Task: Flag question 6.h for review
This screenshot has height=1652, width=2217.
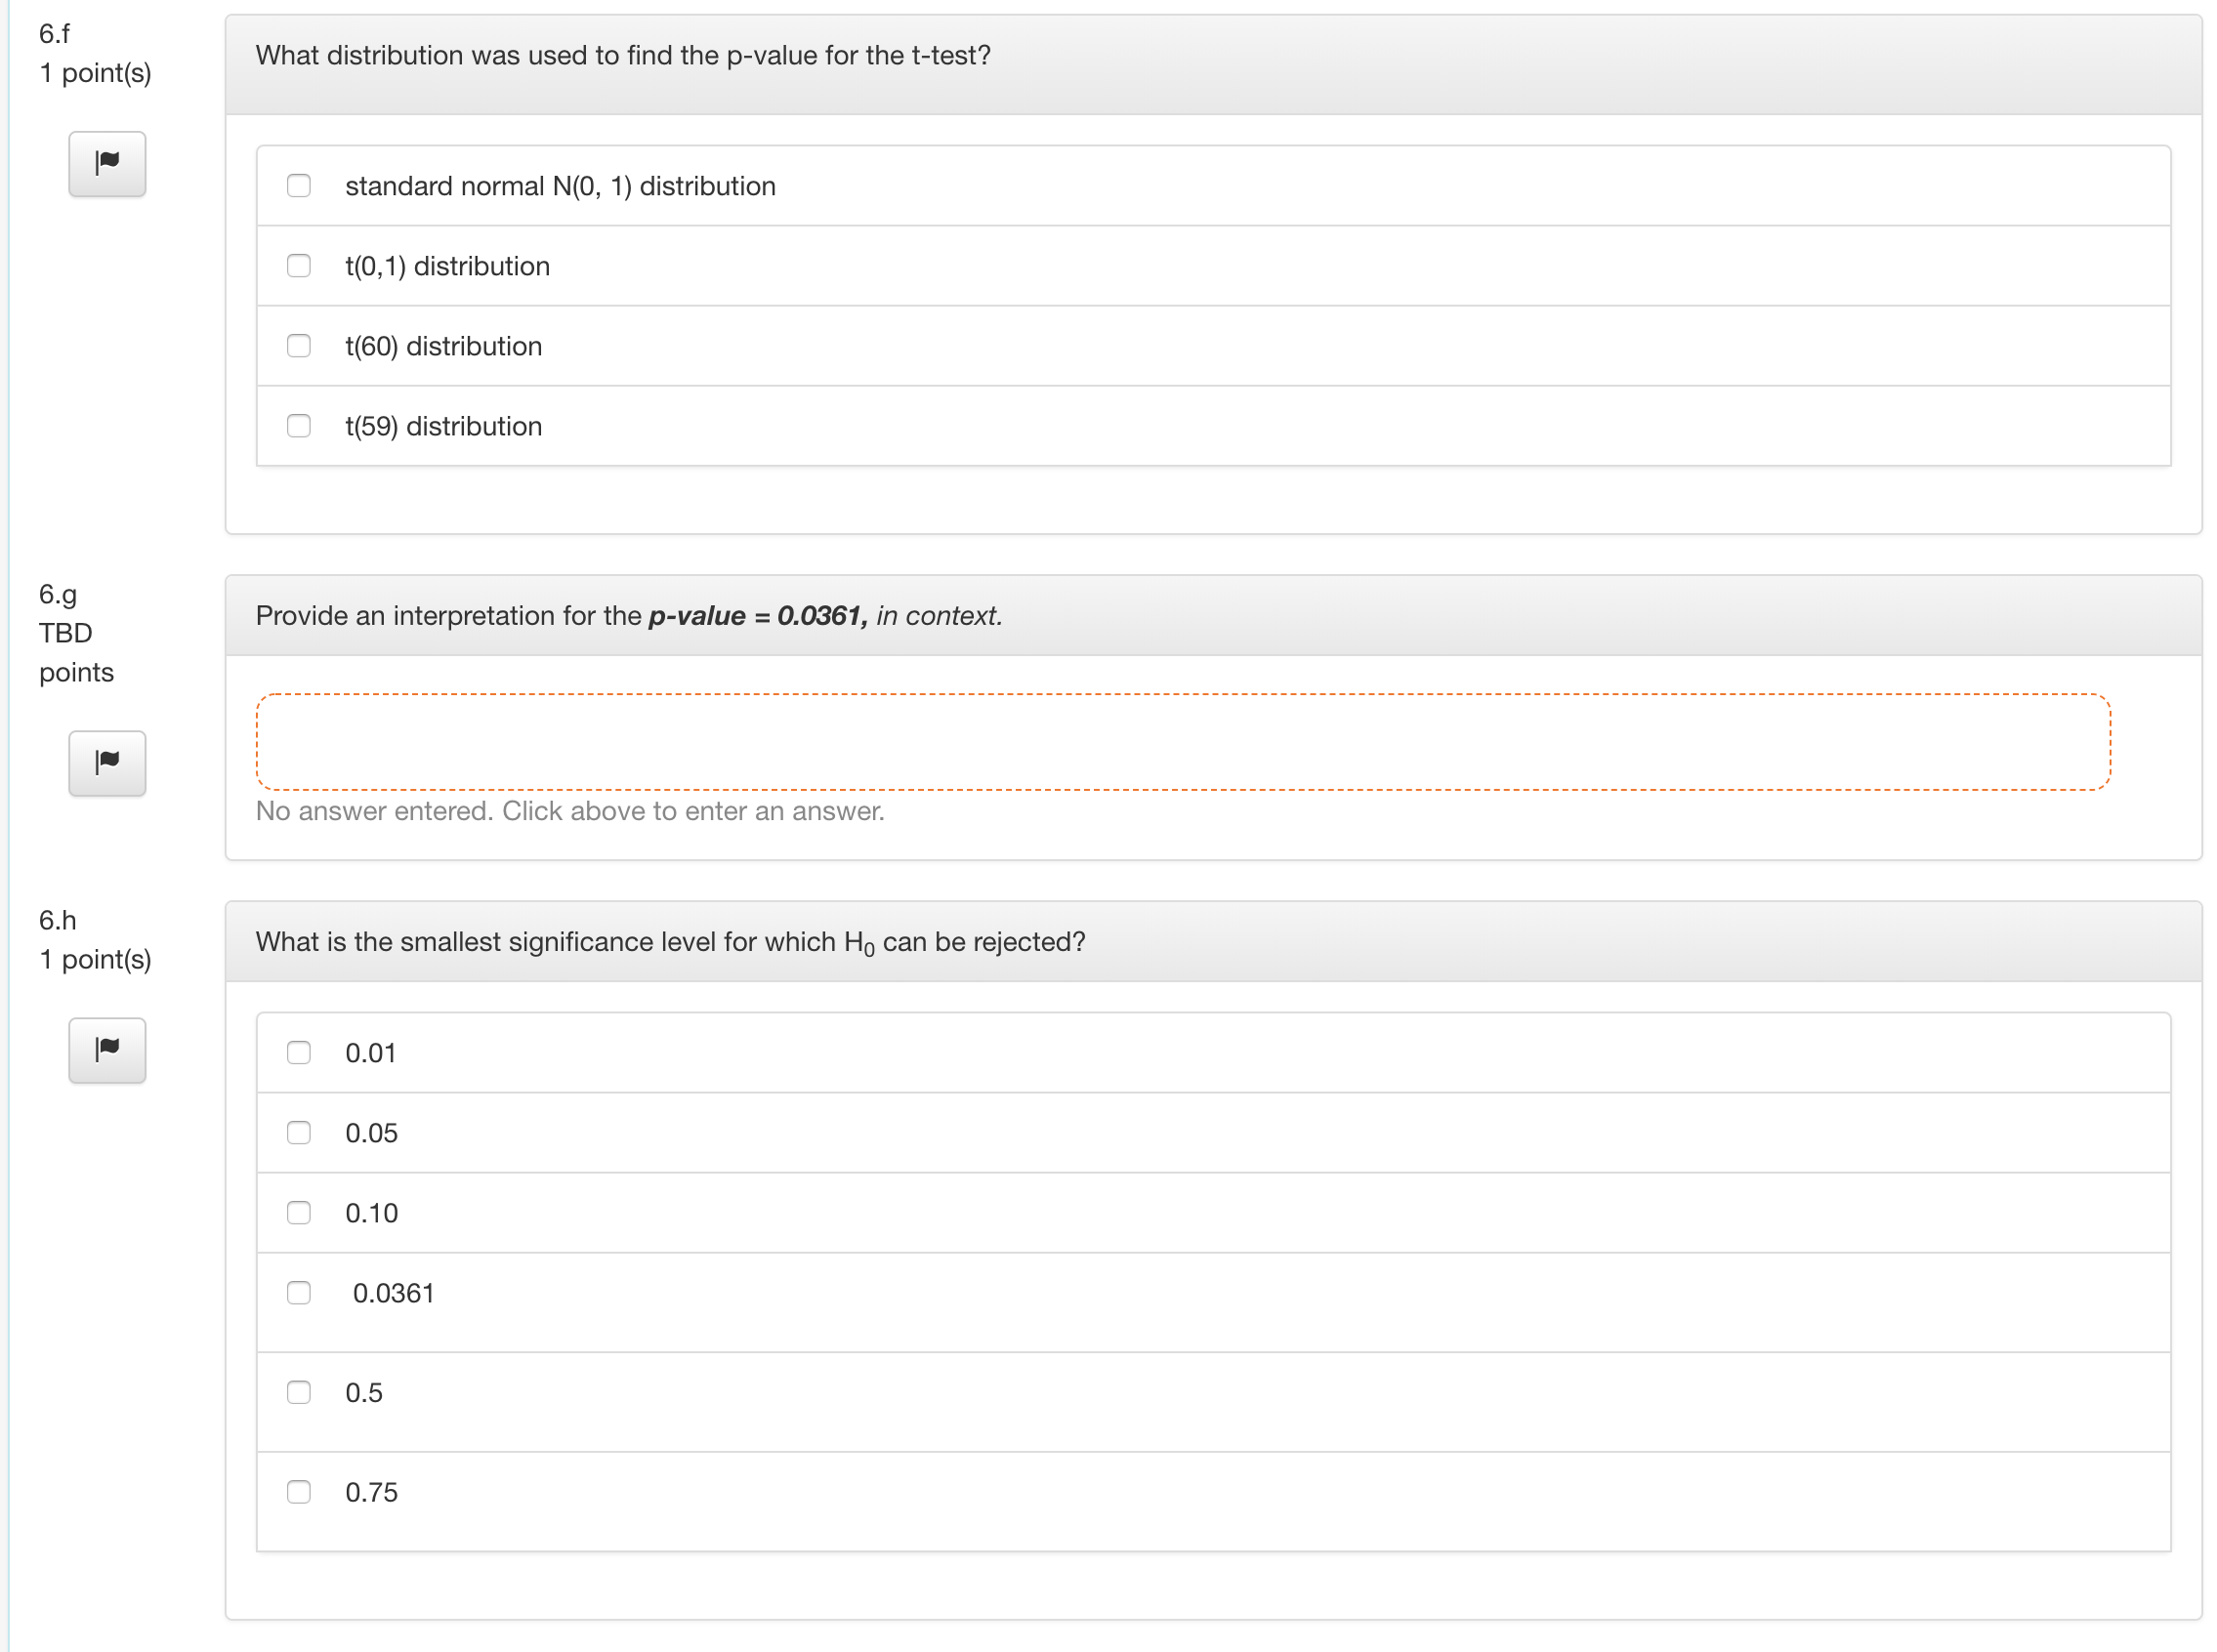Action: tap(107, 1050)
